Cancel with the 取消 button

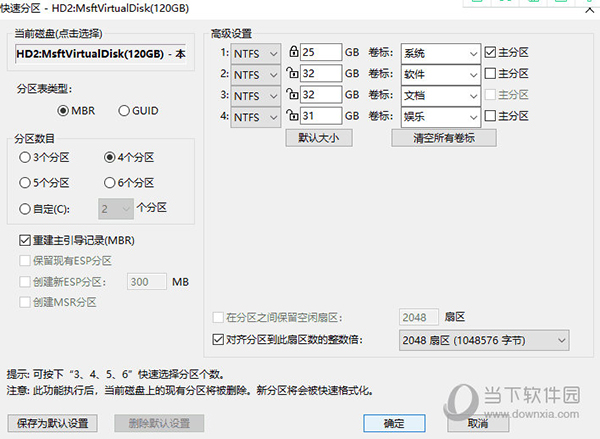point(478,423)
